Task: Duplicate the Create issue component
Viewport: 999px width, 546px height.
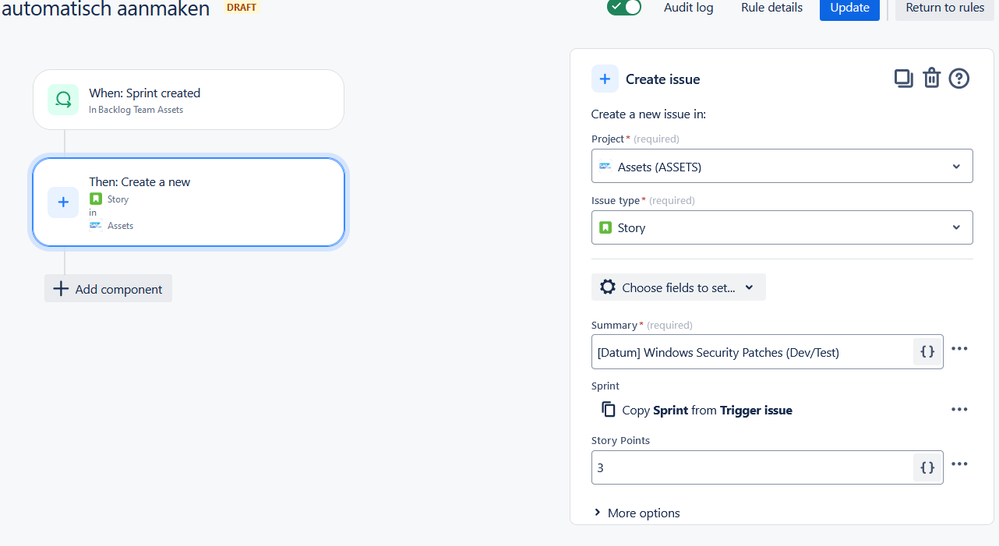Action: [x=903, y=78]
